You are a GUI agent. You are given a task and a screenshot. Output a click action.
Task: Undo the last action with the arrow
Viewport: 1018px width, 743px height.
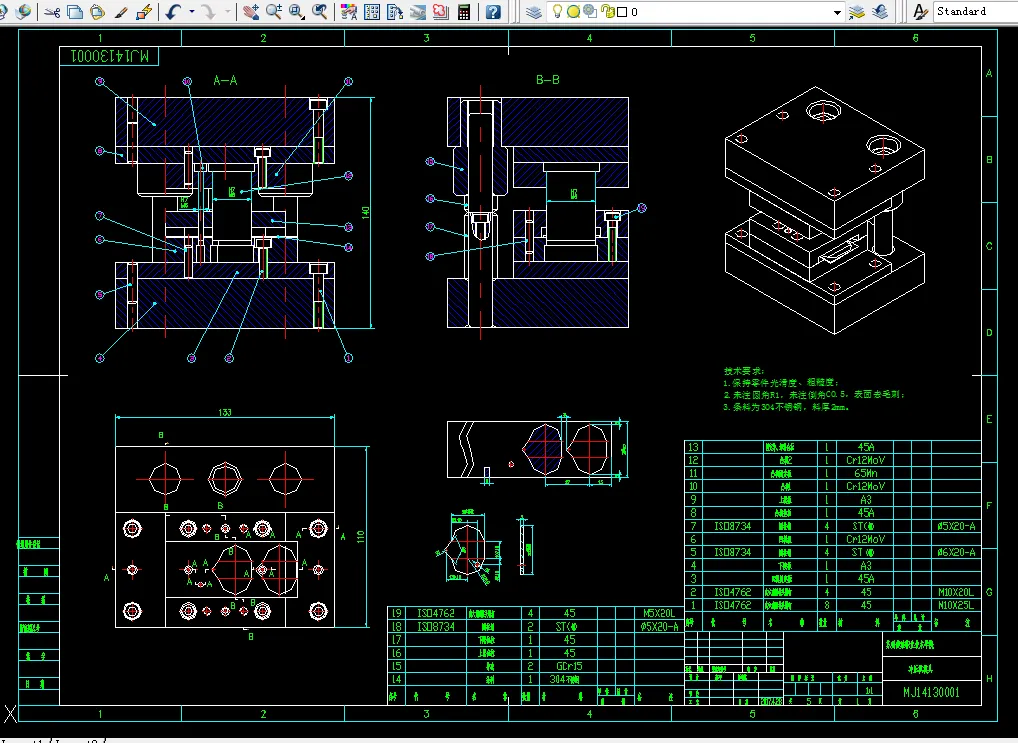172,12
